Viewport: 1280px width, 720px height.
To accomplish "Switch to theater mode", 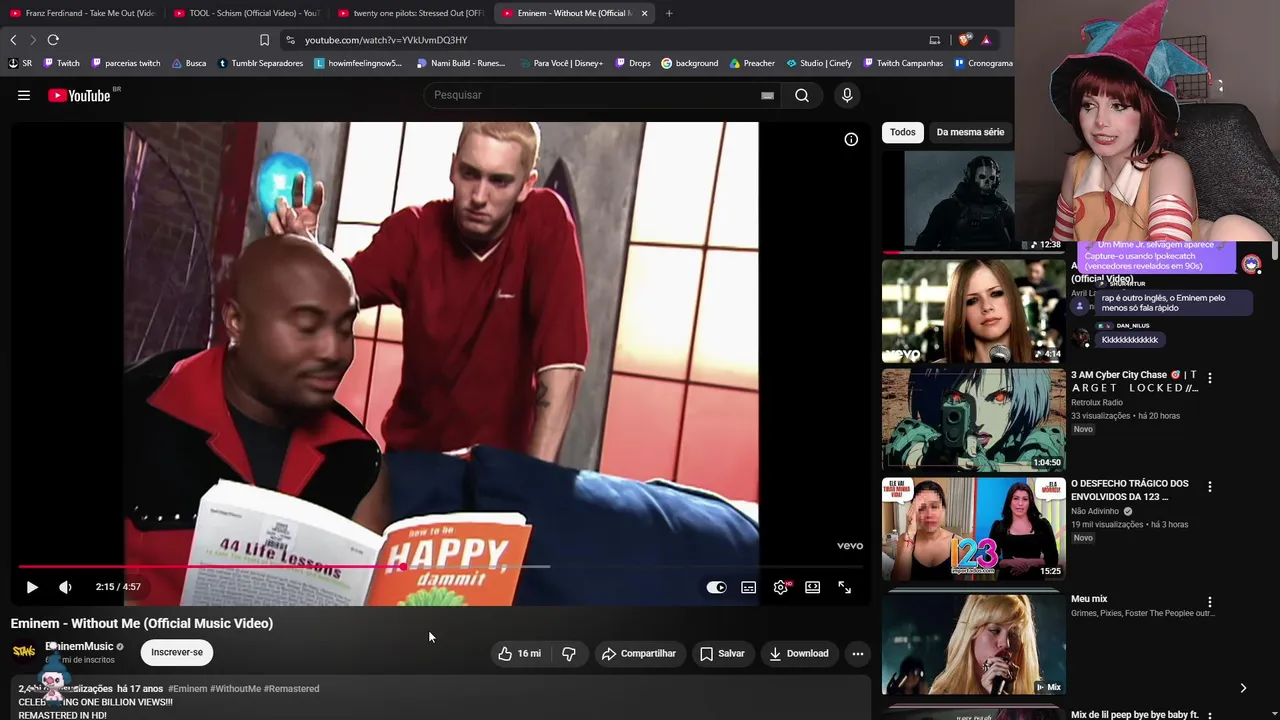I will pos(813,587).
